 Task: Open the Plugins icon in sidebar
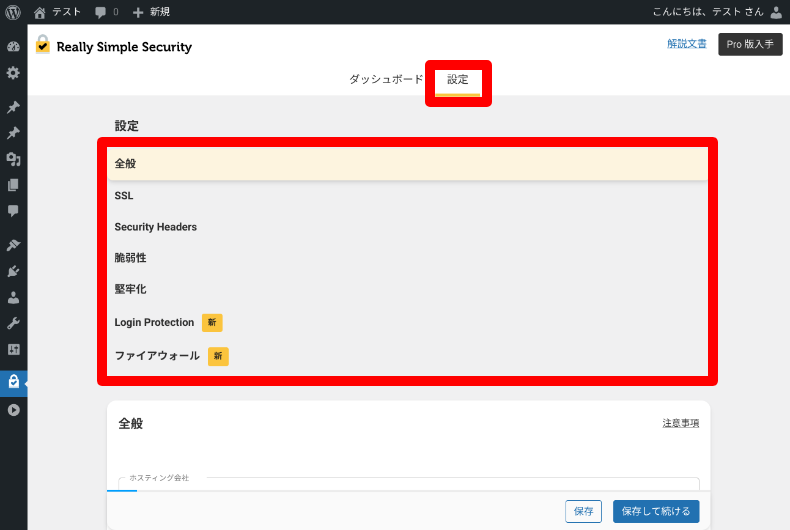13,271
